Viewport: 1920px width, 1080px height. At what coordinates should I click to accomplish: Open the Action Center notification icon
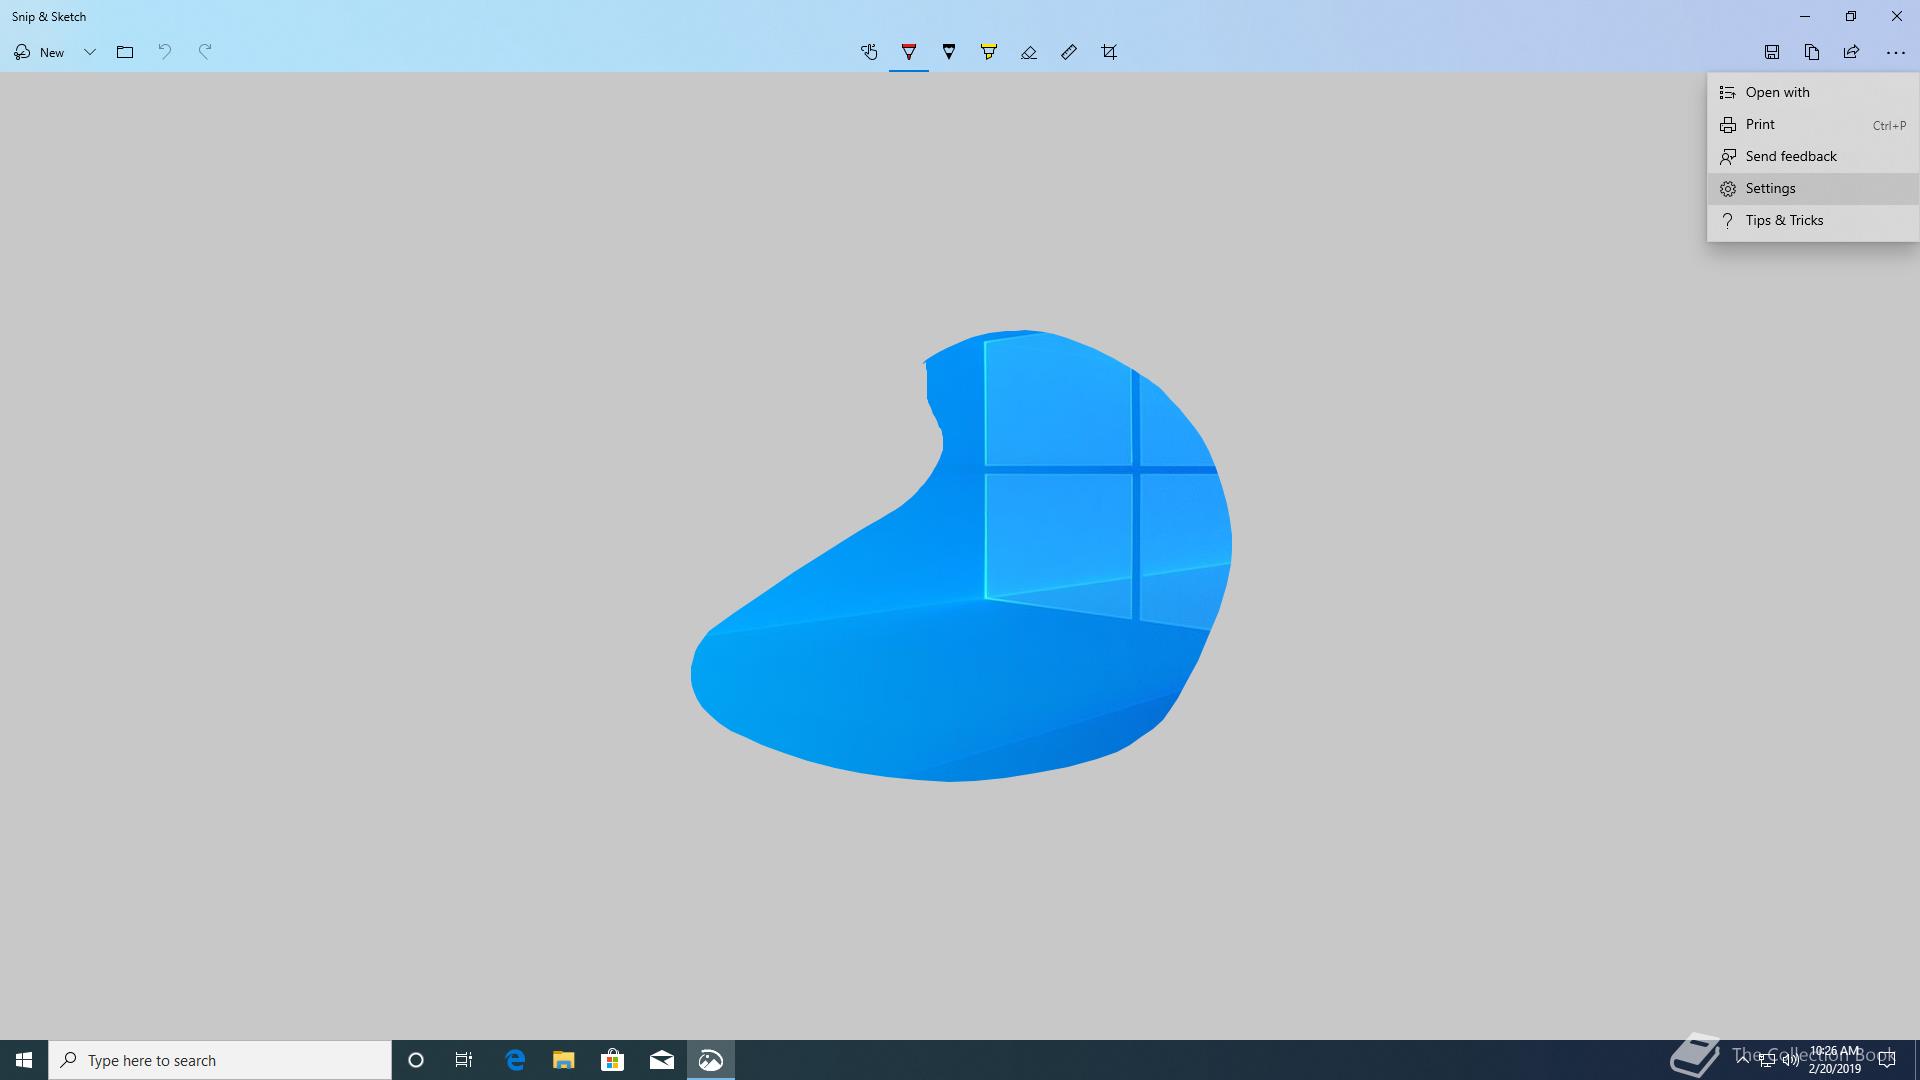click(1887, 1060)
